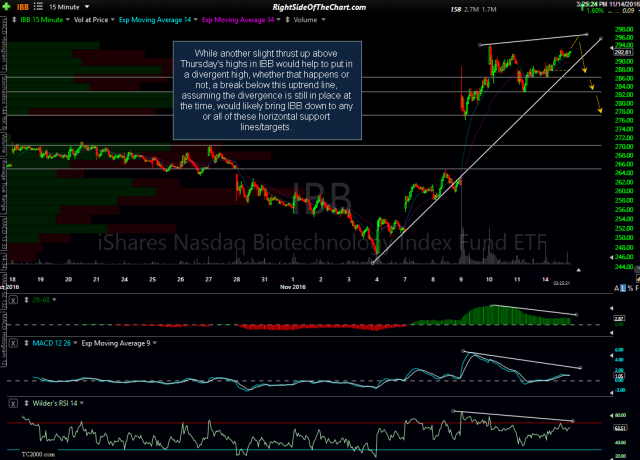Image resolution: width=640 pixels, height=460 pixels.
Task: Click the move handle of the RSI pane
Action: coord(27,403)
